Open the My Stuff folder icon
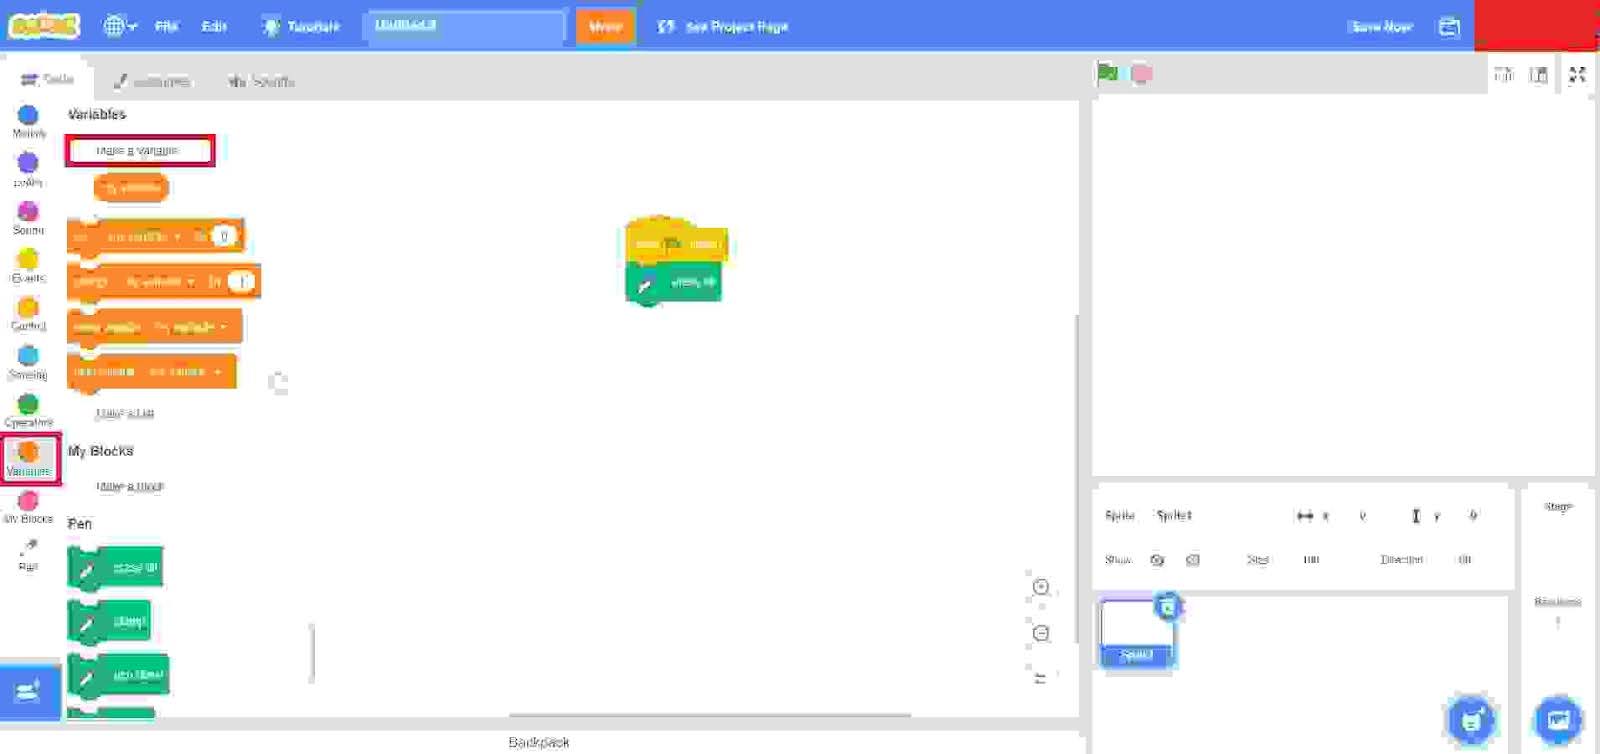The width and height of the screenshot is (1600, 754). point(1449,27)
